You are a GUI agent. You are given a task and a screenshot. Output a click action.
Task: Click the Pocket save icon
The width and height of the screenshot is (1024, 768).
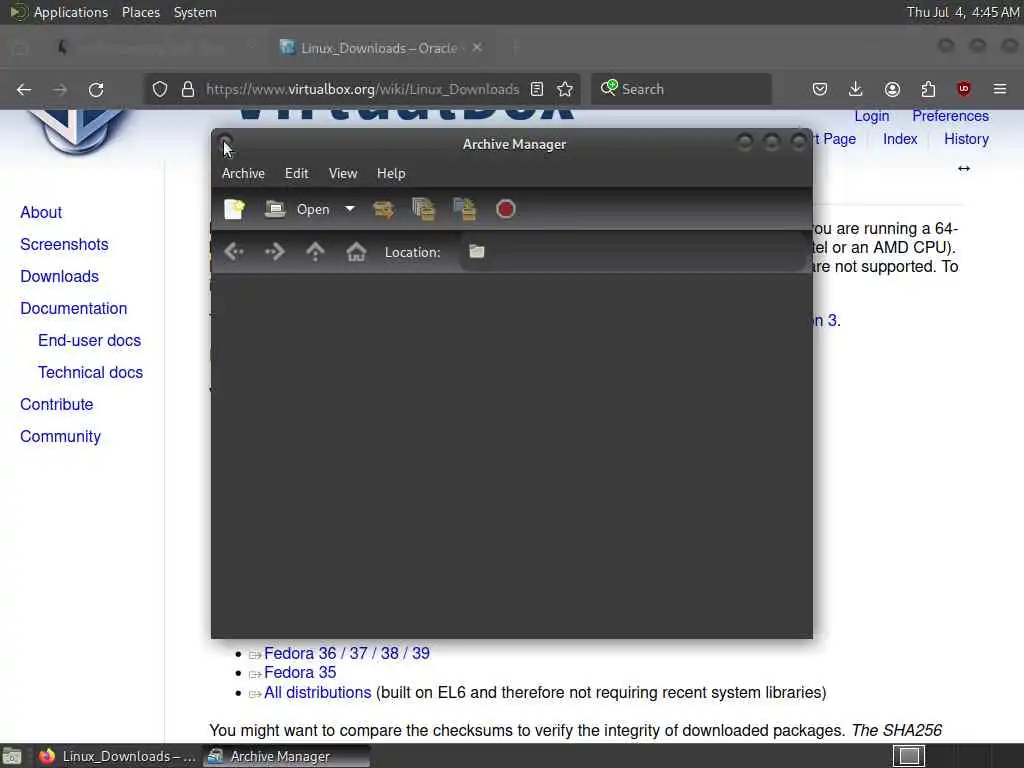coord(820,89)
